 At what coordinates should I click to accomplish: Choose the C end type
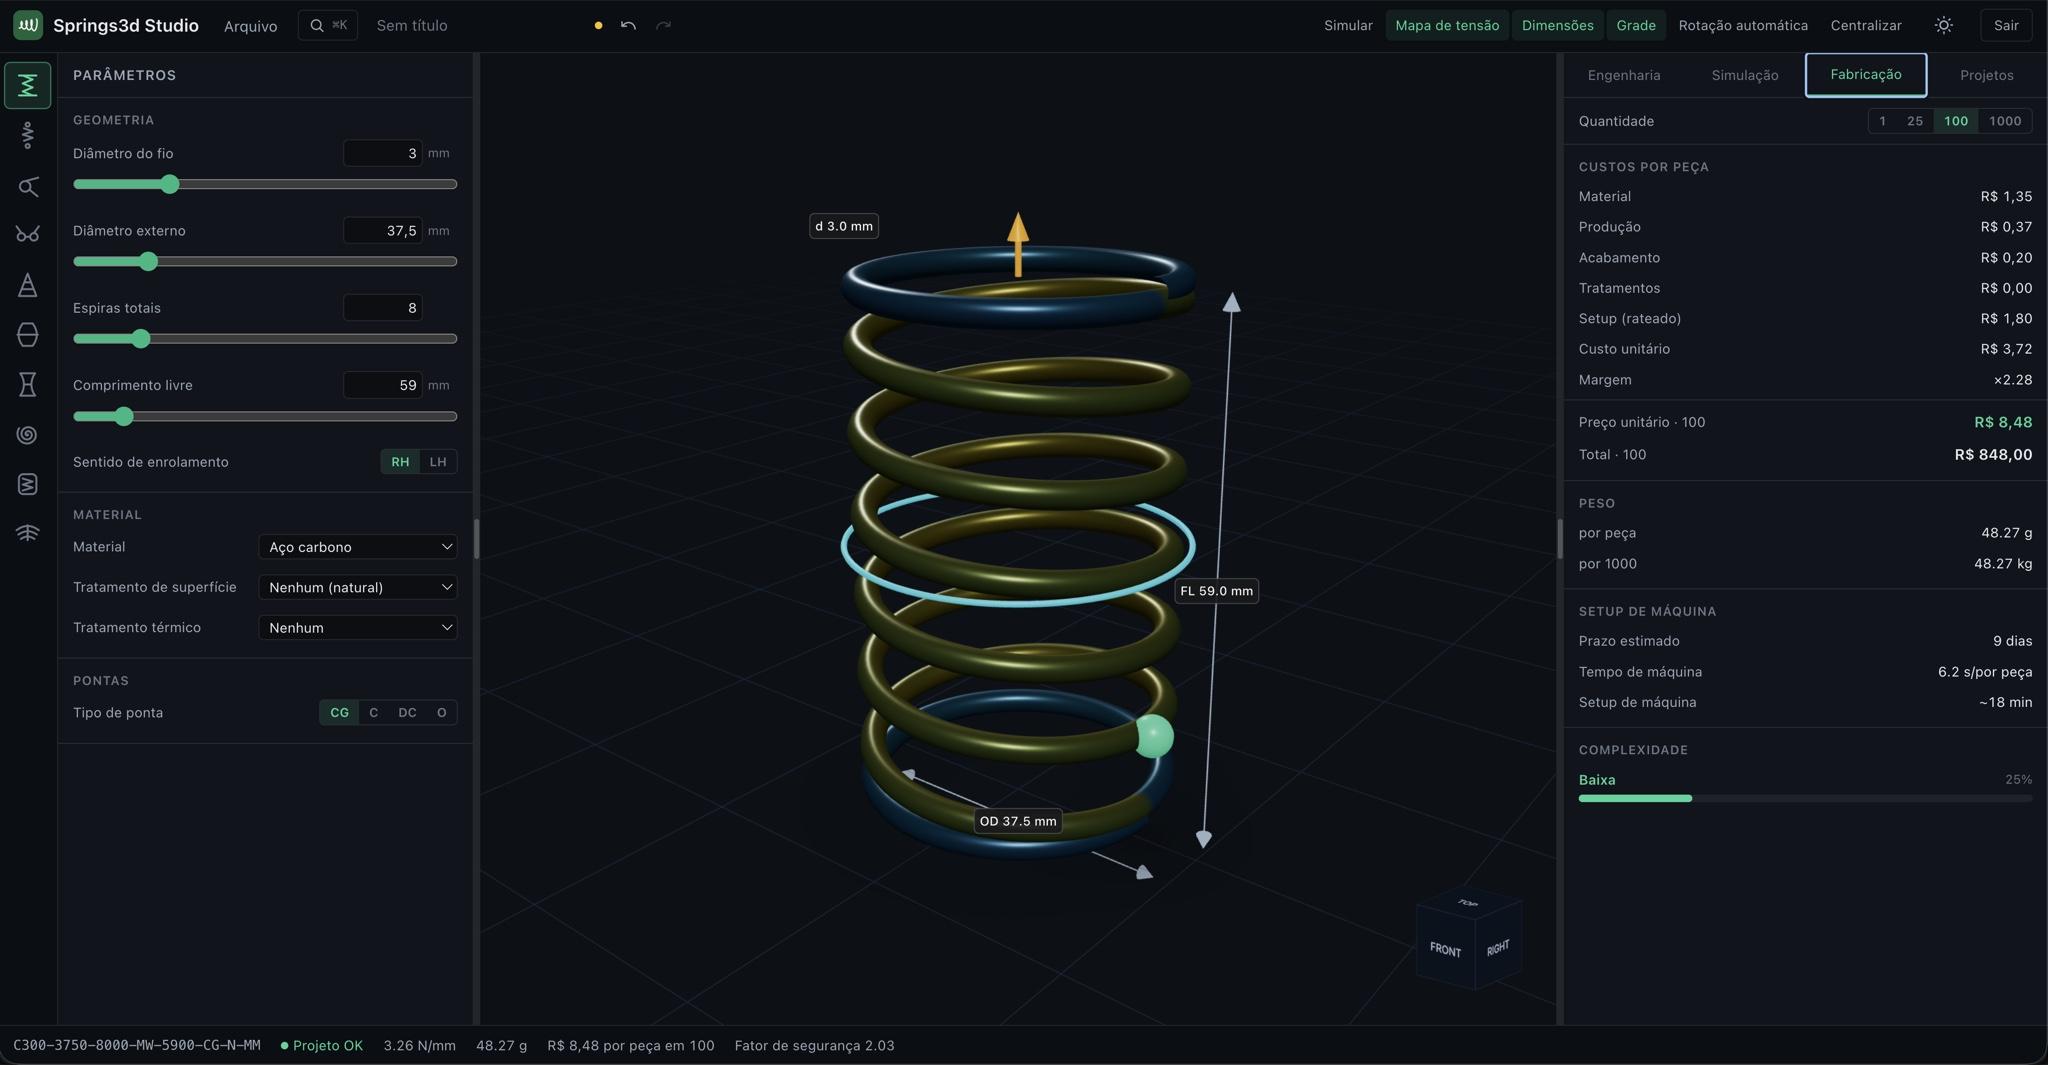pos(374,713)
